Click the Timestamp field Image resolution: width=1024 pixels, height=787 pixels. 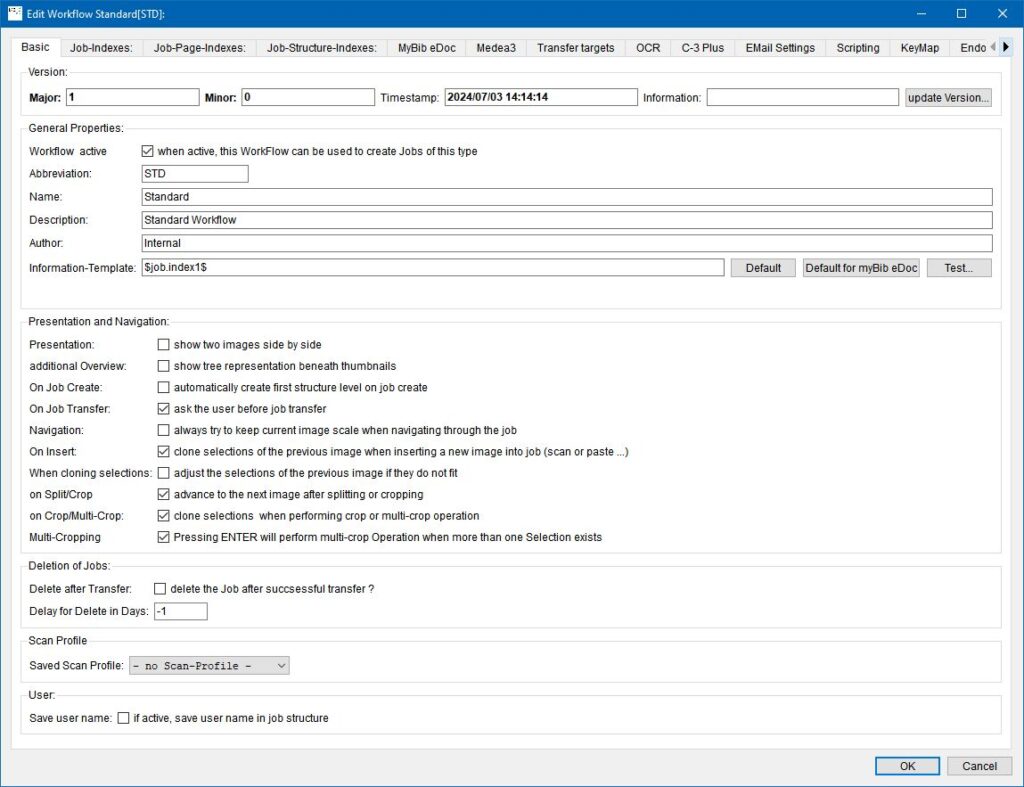pyautogui.click(x=541, y=97)
